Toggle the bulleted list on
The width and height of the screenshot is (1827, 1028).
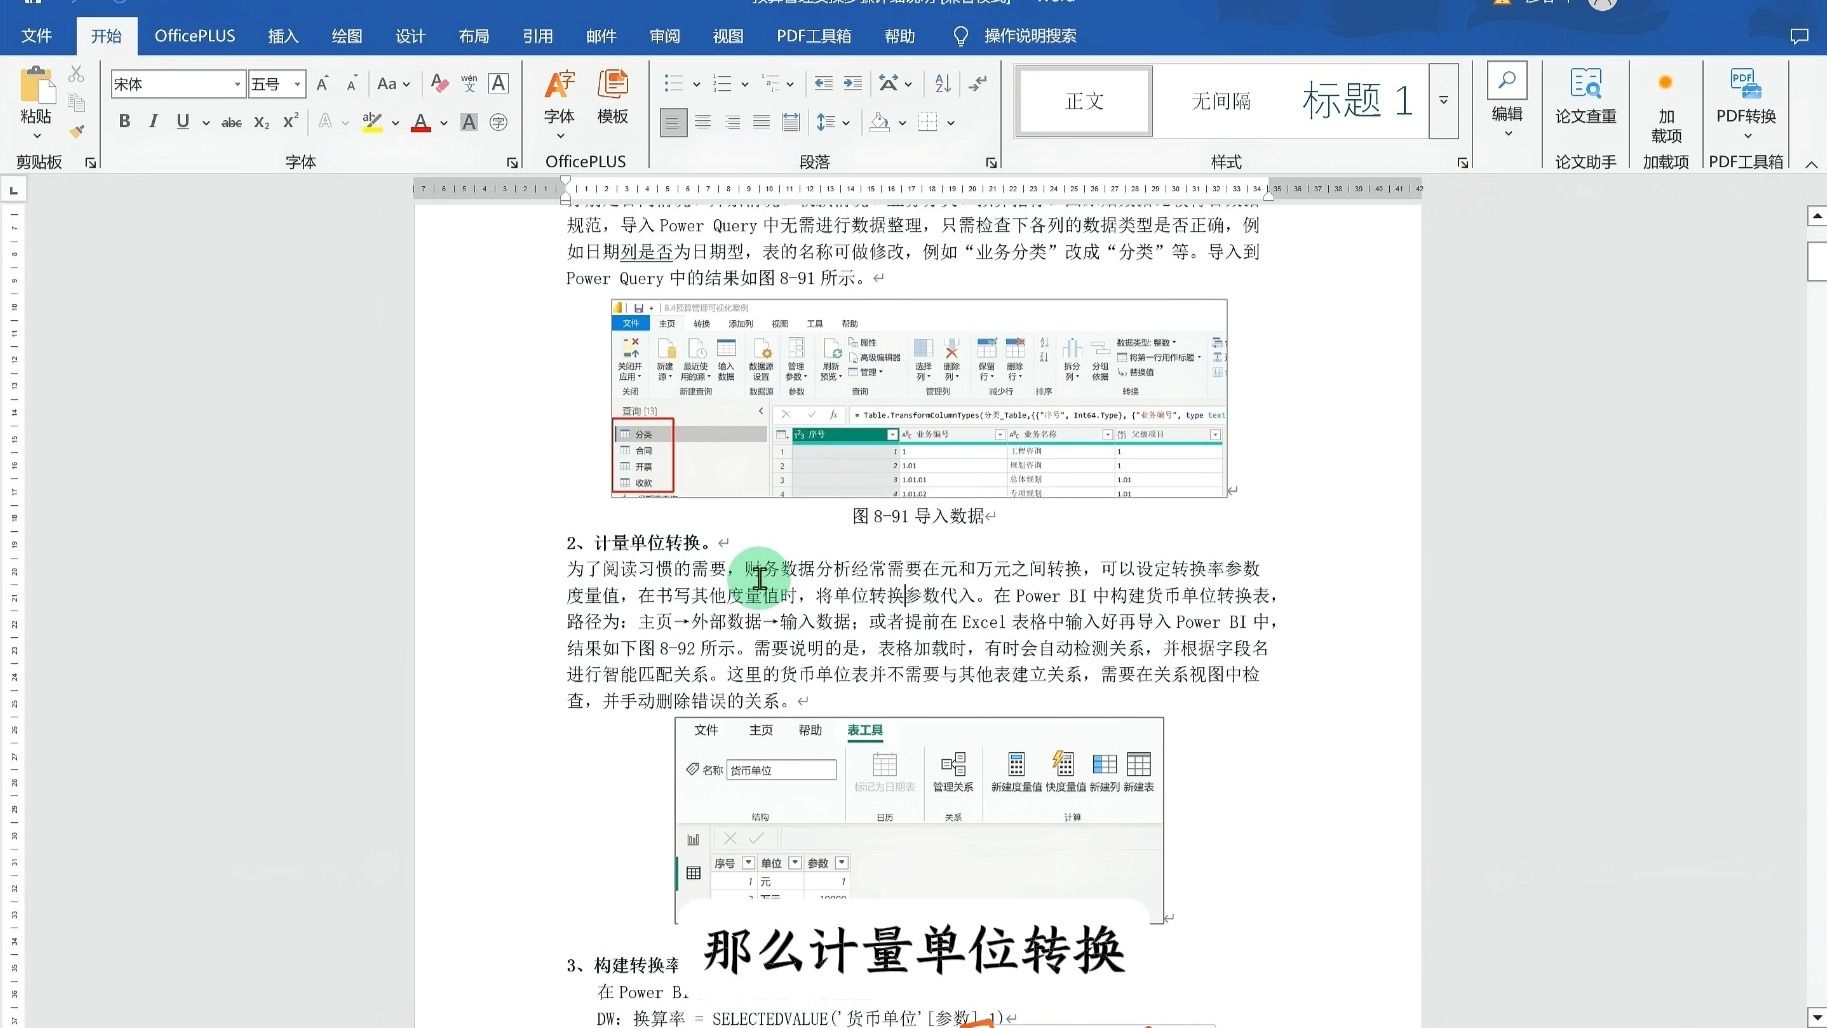click(673, 83)
